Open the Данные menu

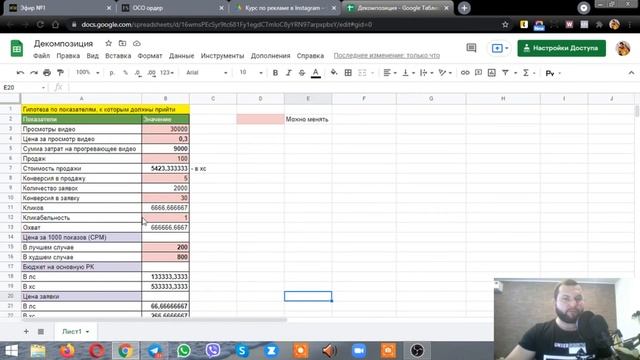point(181,56)
